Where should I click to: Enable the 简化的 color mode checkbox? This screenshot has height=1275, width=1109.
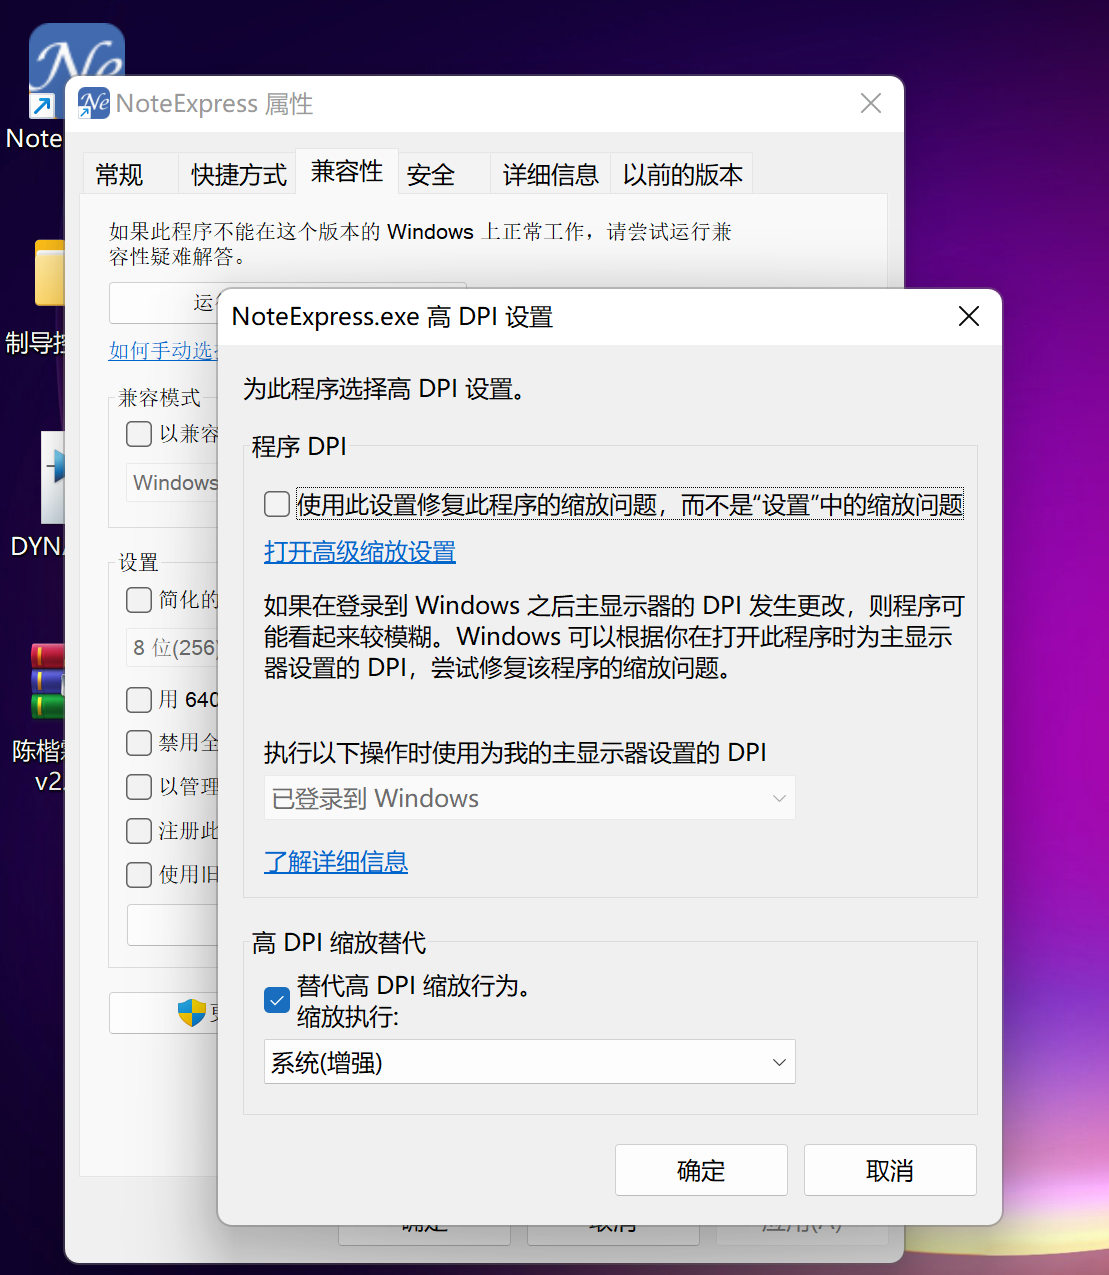pos(139,600)
